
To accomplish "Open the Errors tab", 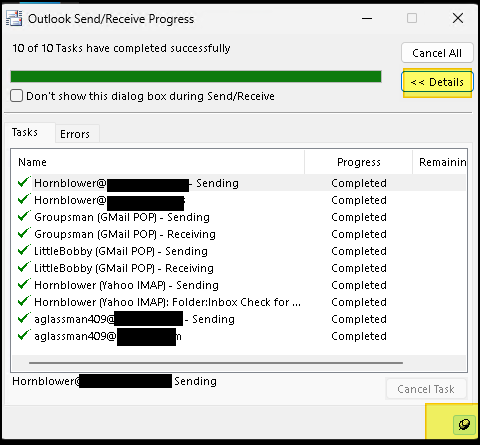I will [77, 134].
